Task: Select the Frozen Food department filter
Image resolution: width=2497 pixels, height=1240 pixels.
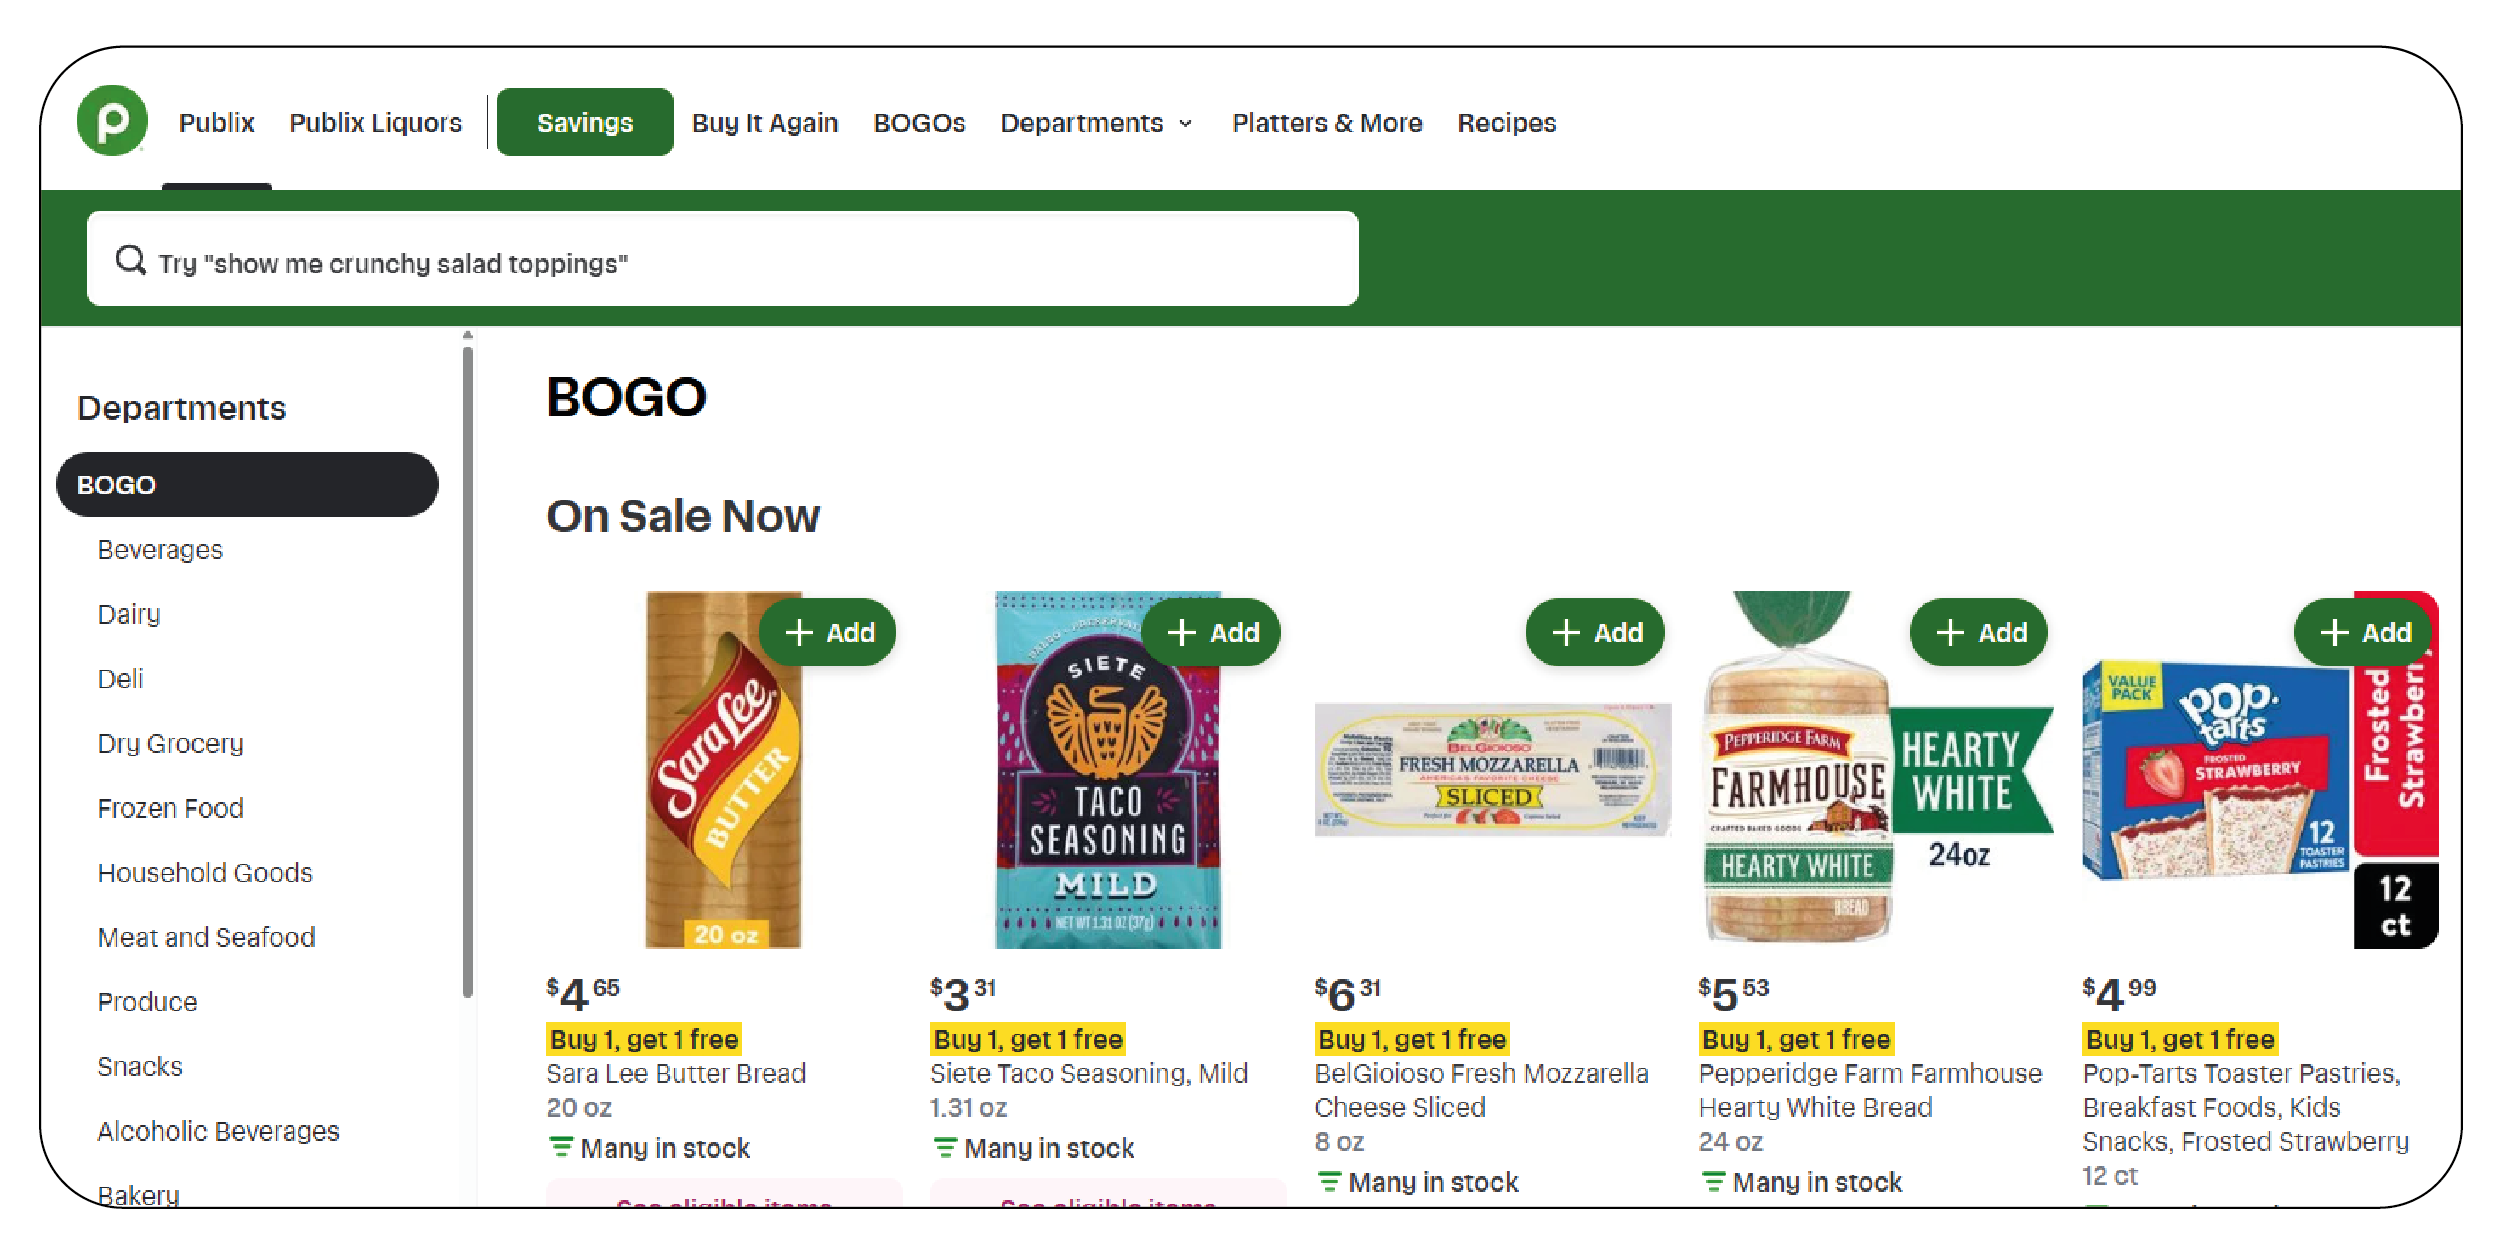Action: [x=170, y=807]
